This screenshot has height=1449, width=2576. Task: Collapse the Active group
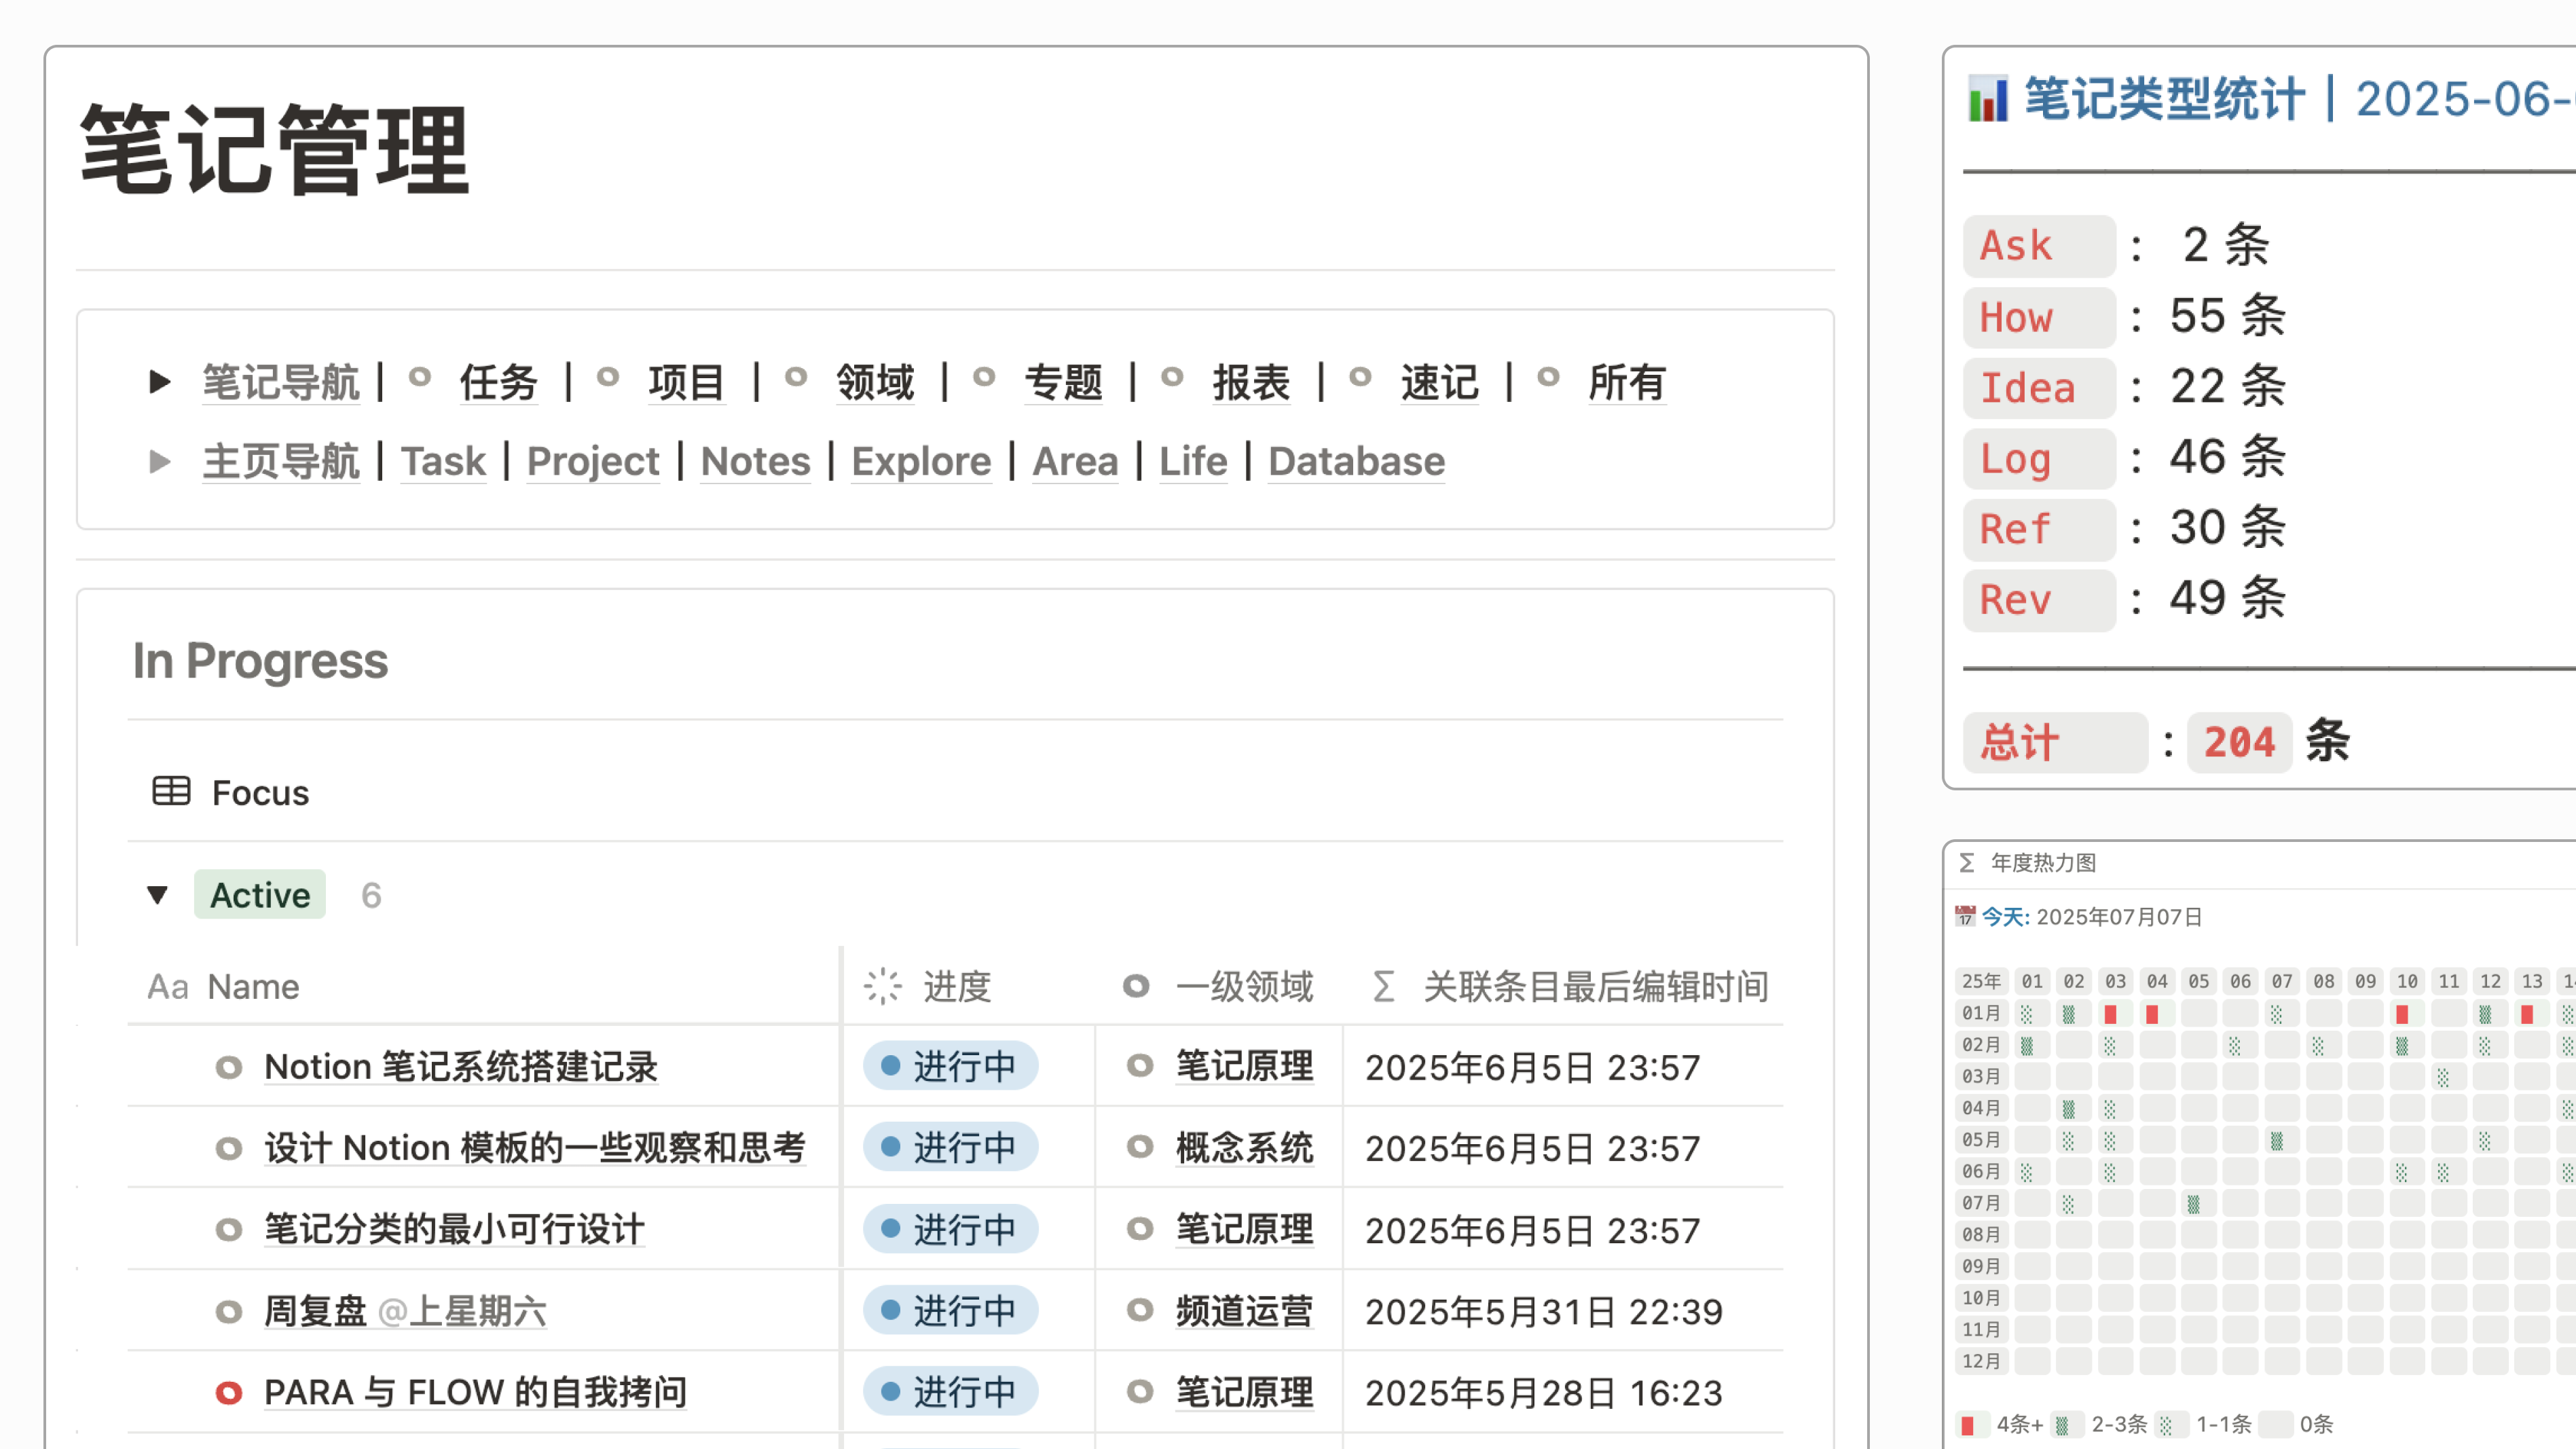(158, 895)
